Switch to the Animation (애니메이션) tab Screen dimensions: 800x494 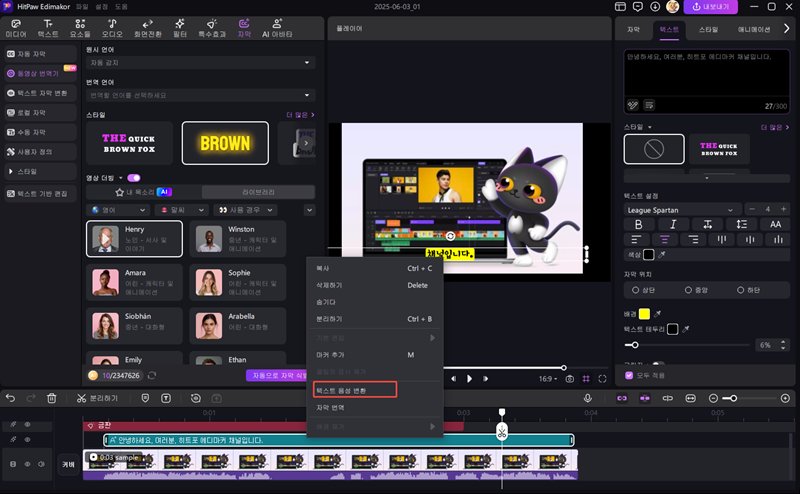[x=754, y=30]
